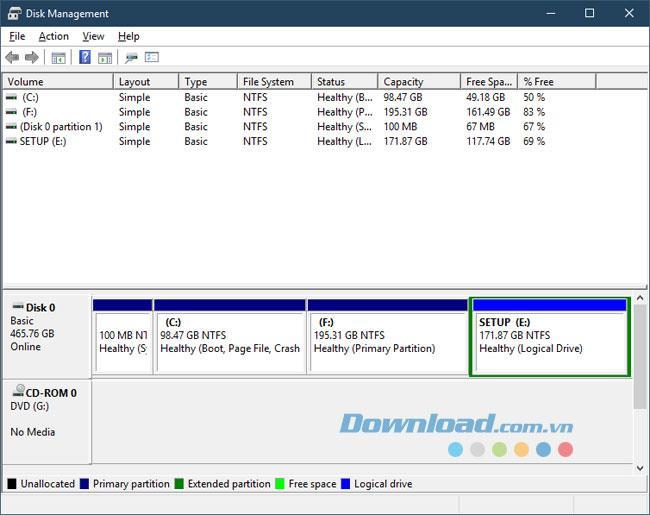Click the Disk Management title bar icon

click(x=14, y=13)
